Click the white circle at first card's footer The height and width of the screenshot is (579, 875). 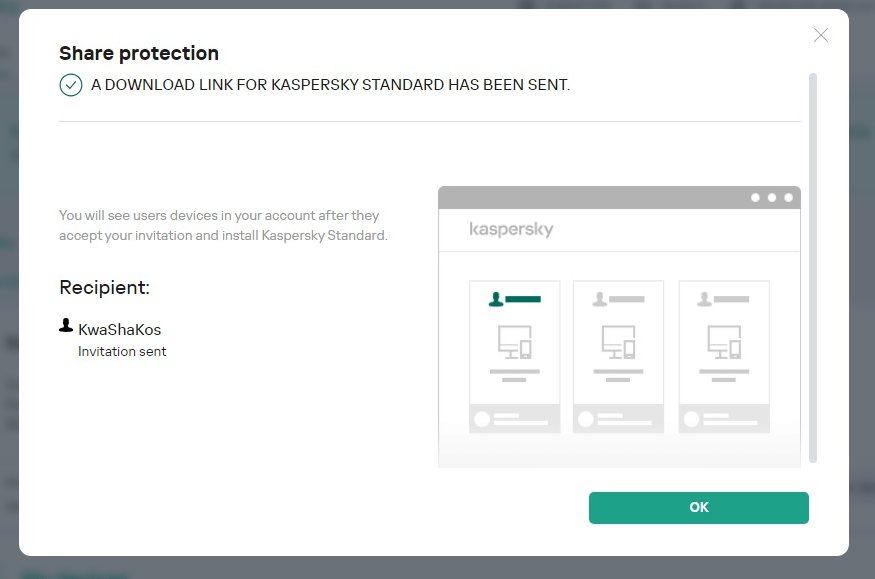tap(482, 419)
